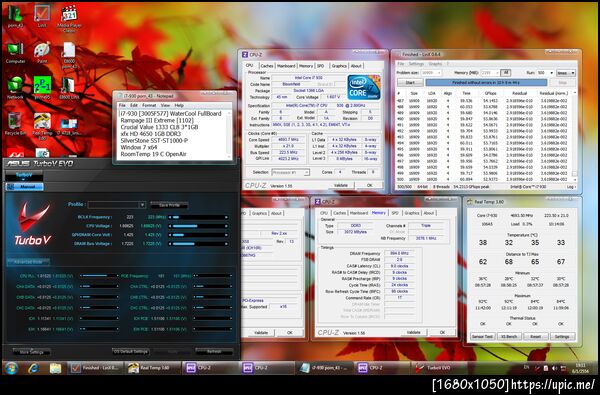Image resolution: width=600 pixels, height=395 pixels.
Task: Launch Internet Explorer from the taskbar
Action: coord(34,368)
